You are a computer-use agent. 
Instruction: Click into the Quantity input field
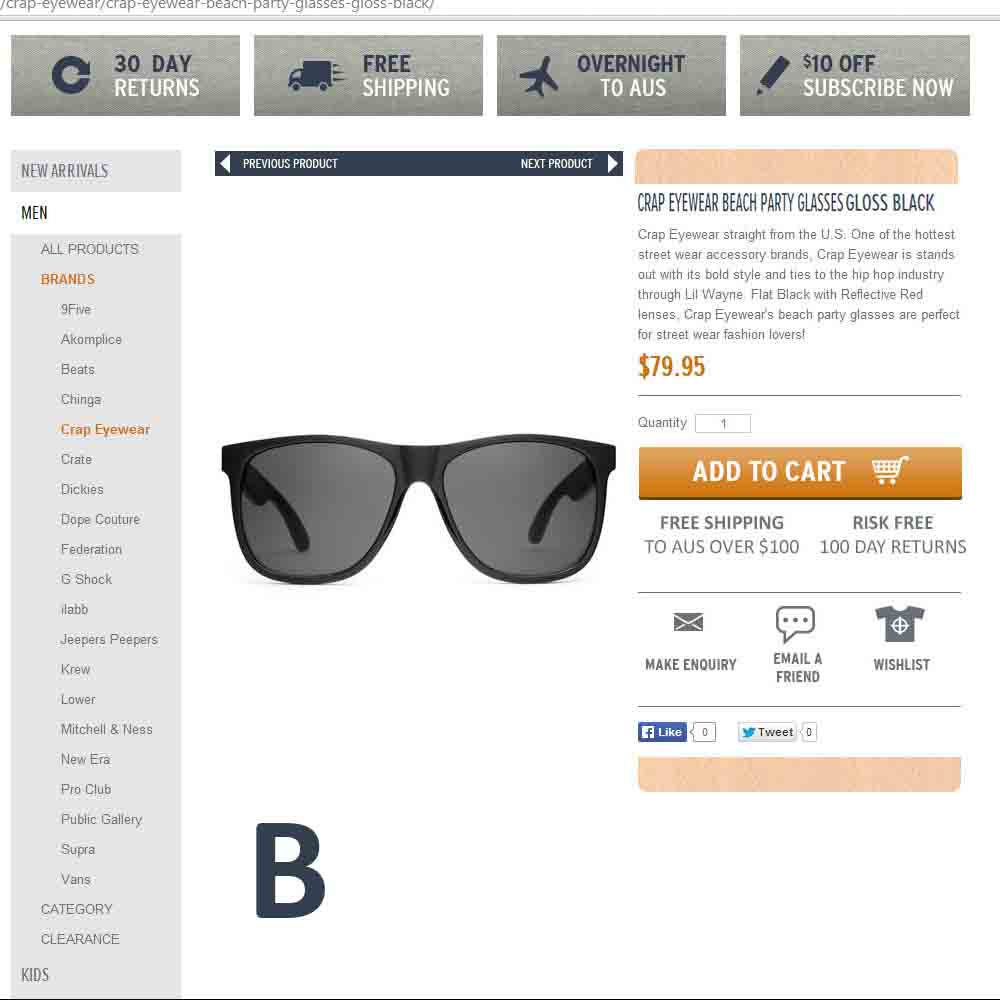point(723,423)
